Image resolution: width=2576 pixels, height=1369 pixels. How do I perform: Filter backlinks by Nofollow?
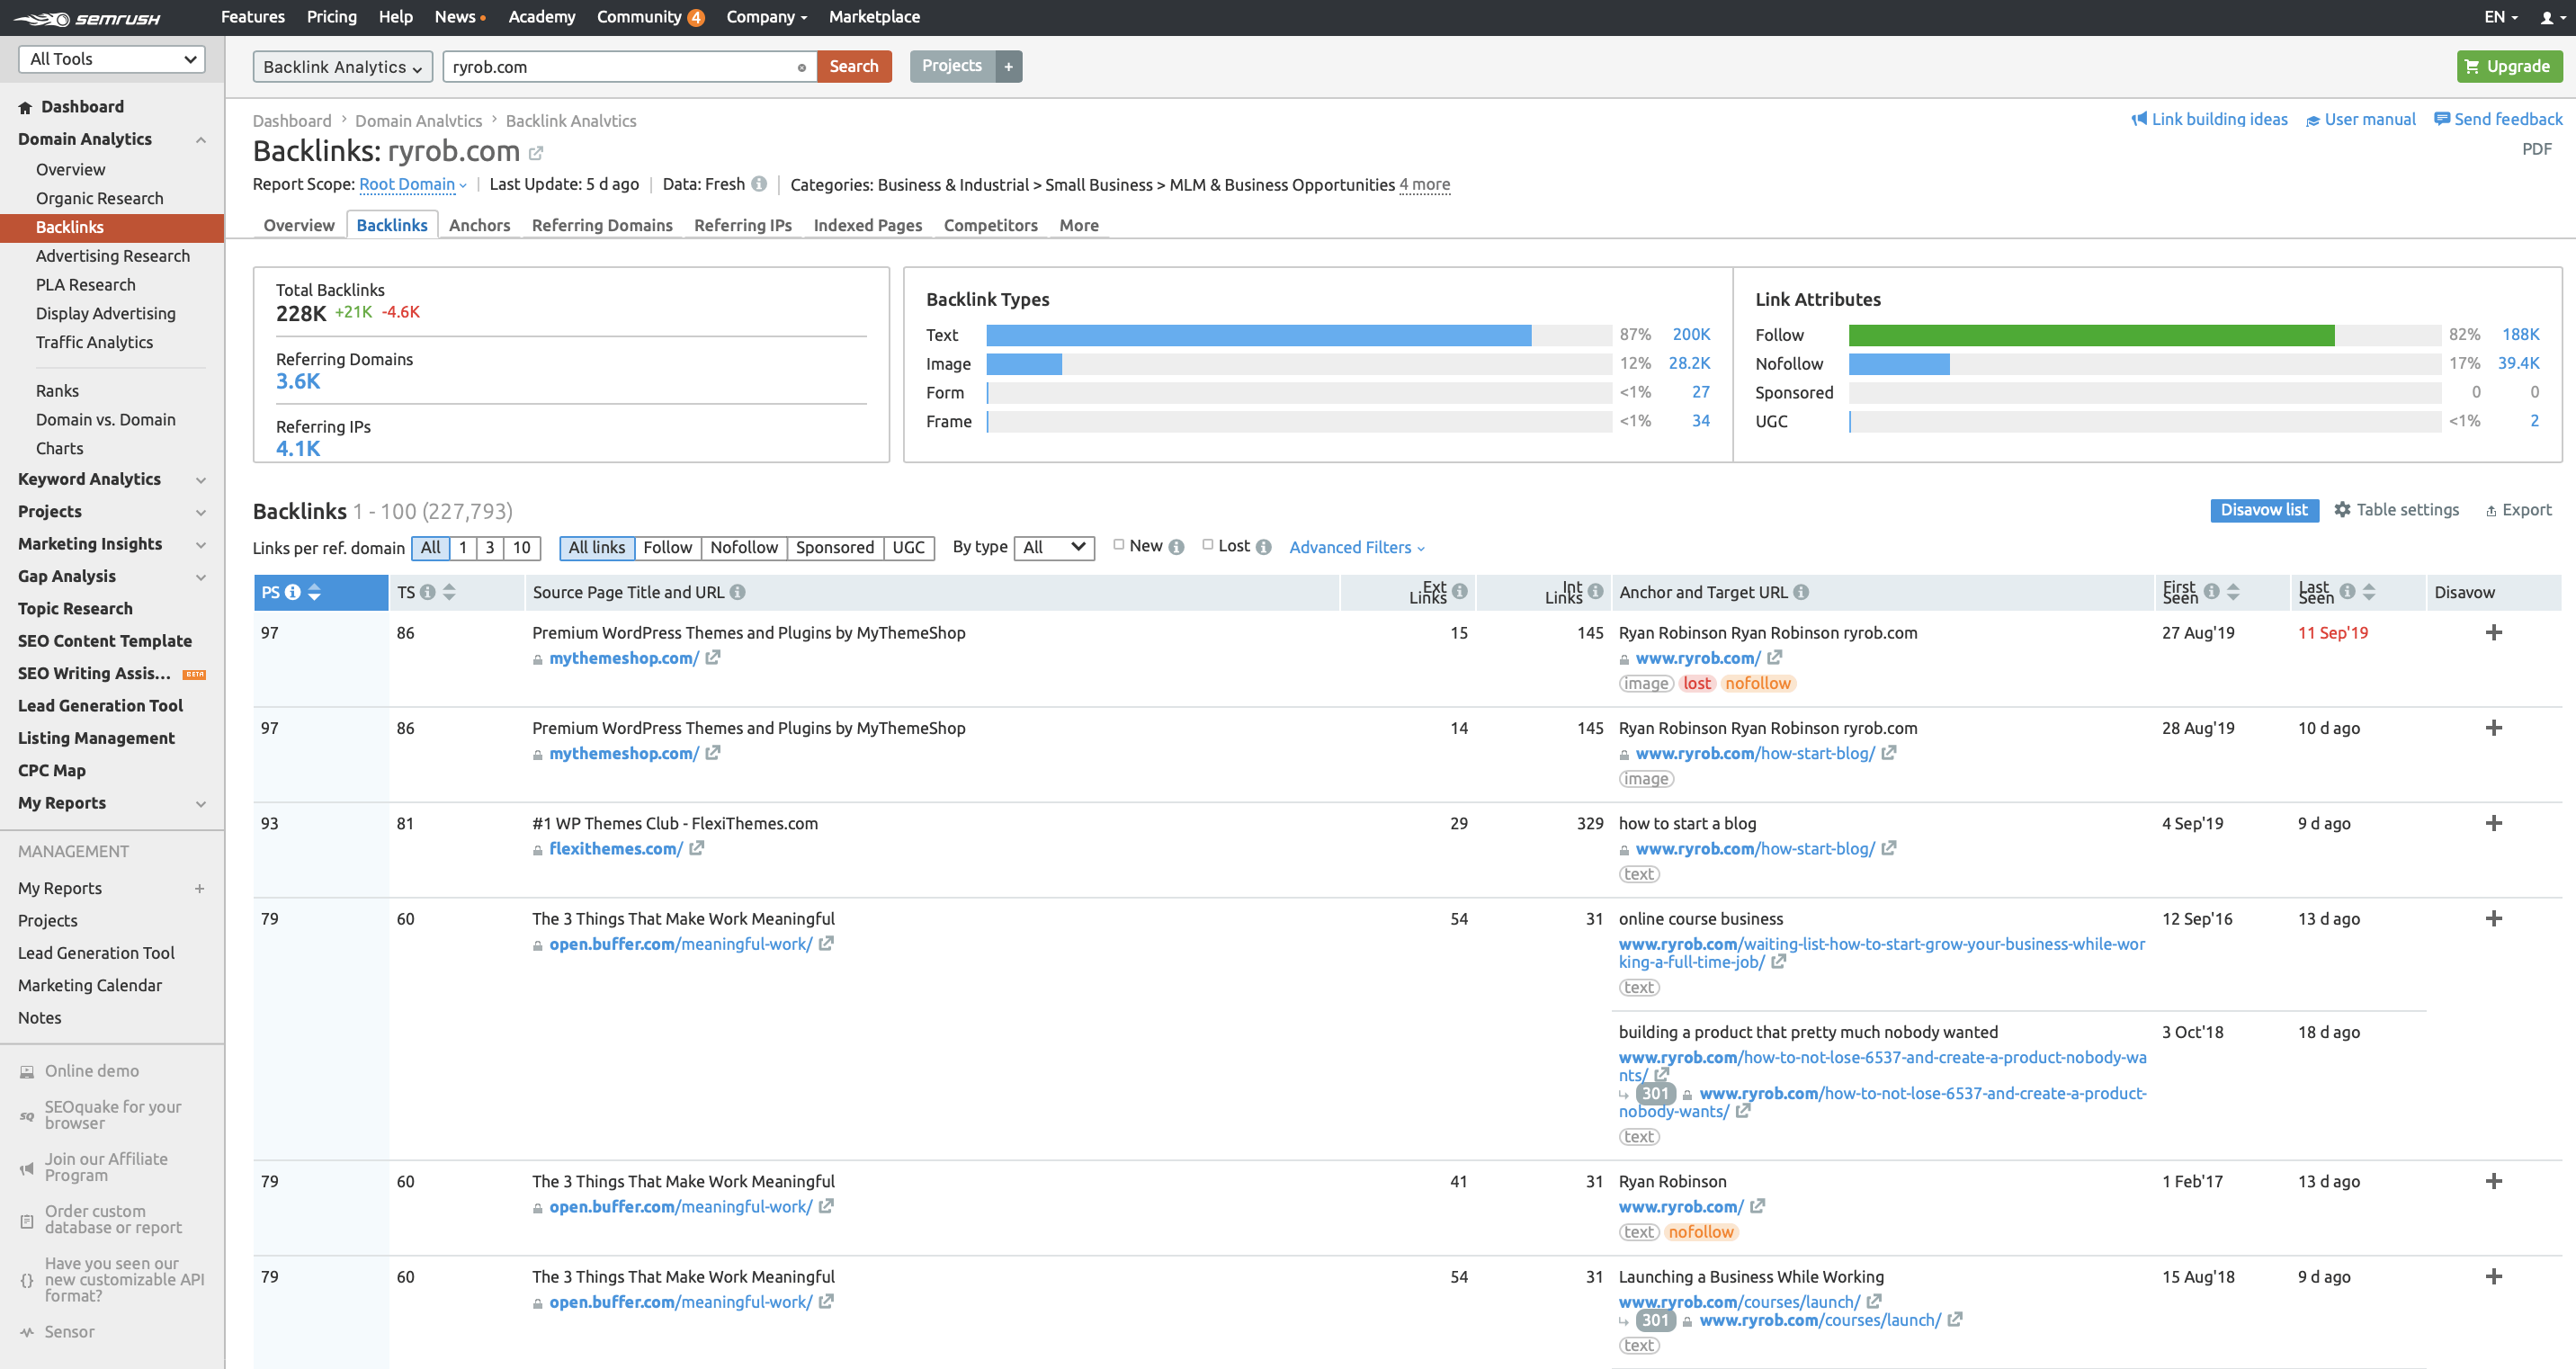tap(744, 548)
